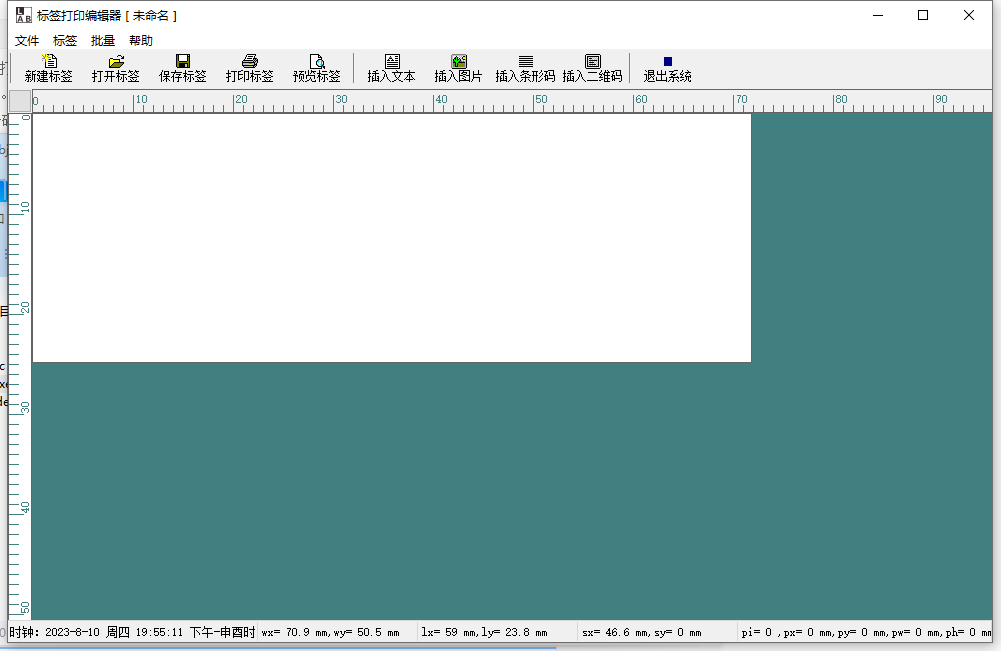Open a label with 打开标签
Screen dimensions: 1001x651
coord(116,68)
